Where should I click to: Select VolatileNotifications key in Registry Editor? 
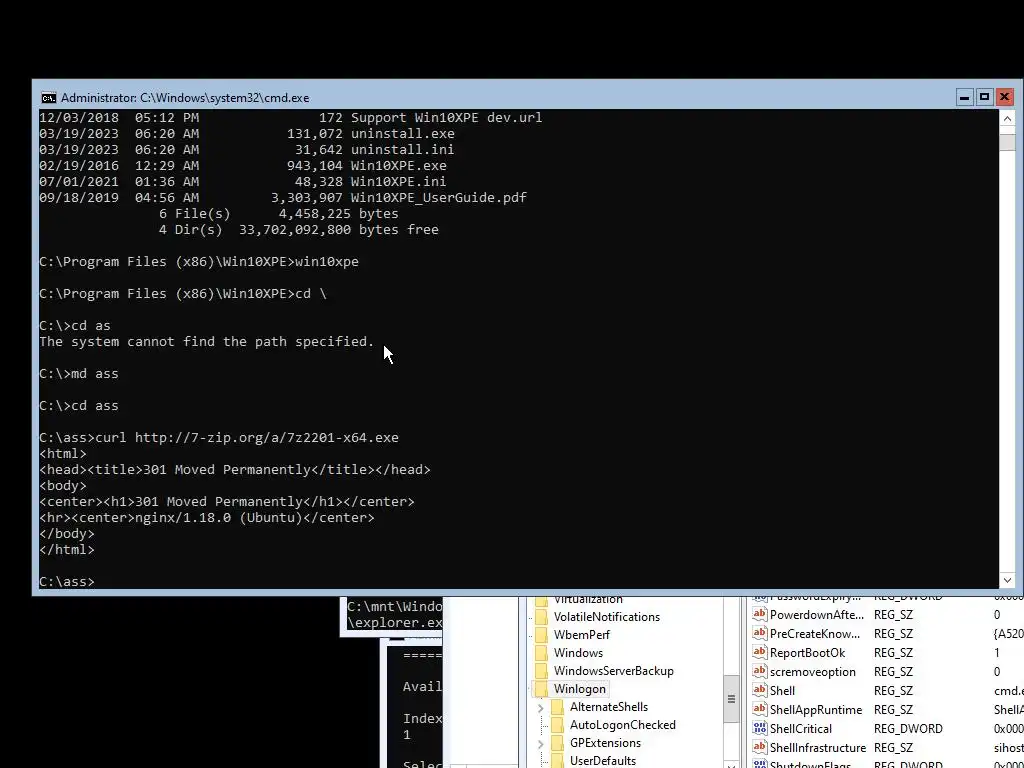pos(607,616)
